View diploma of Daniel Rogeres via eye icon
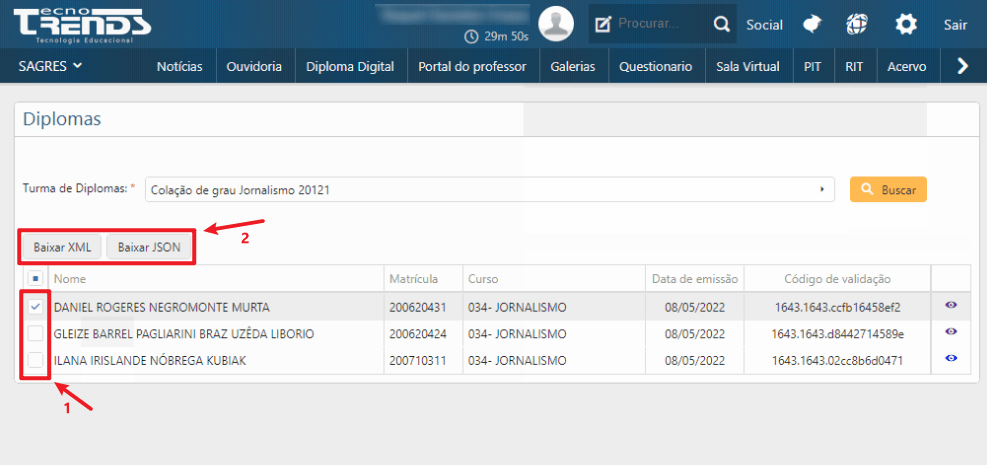Screen dimensions: 987x465 click(951, 306)
